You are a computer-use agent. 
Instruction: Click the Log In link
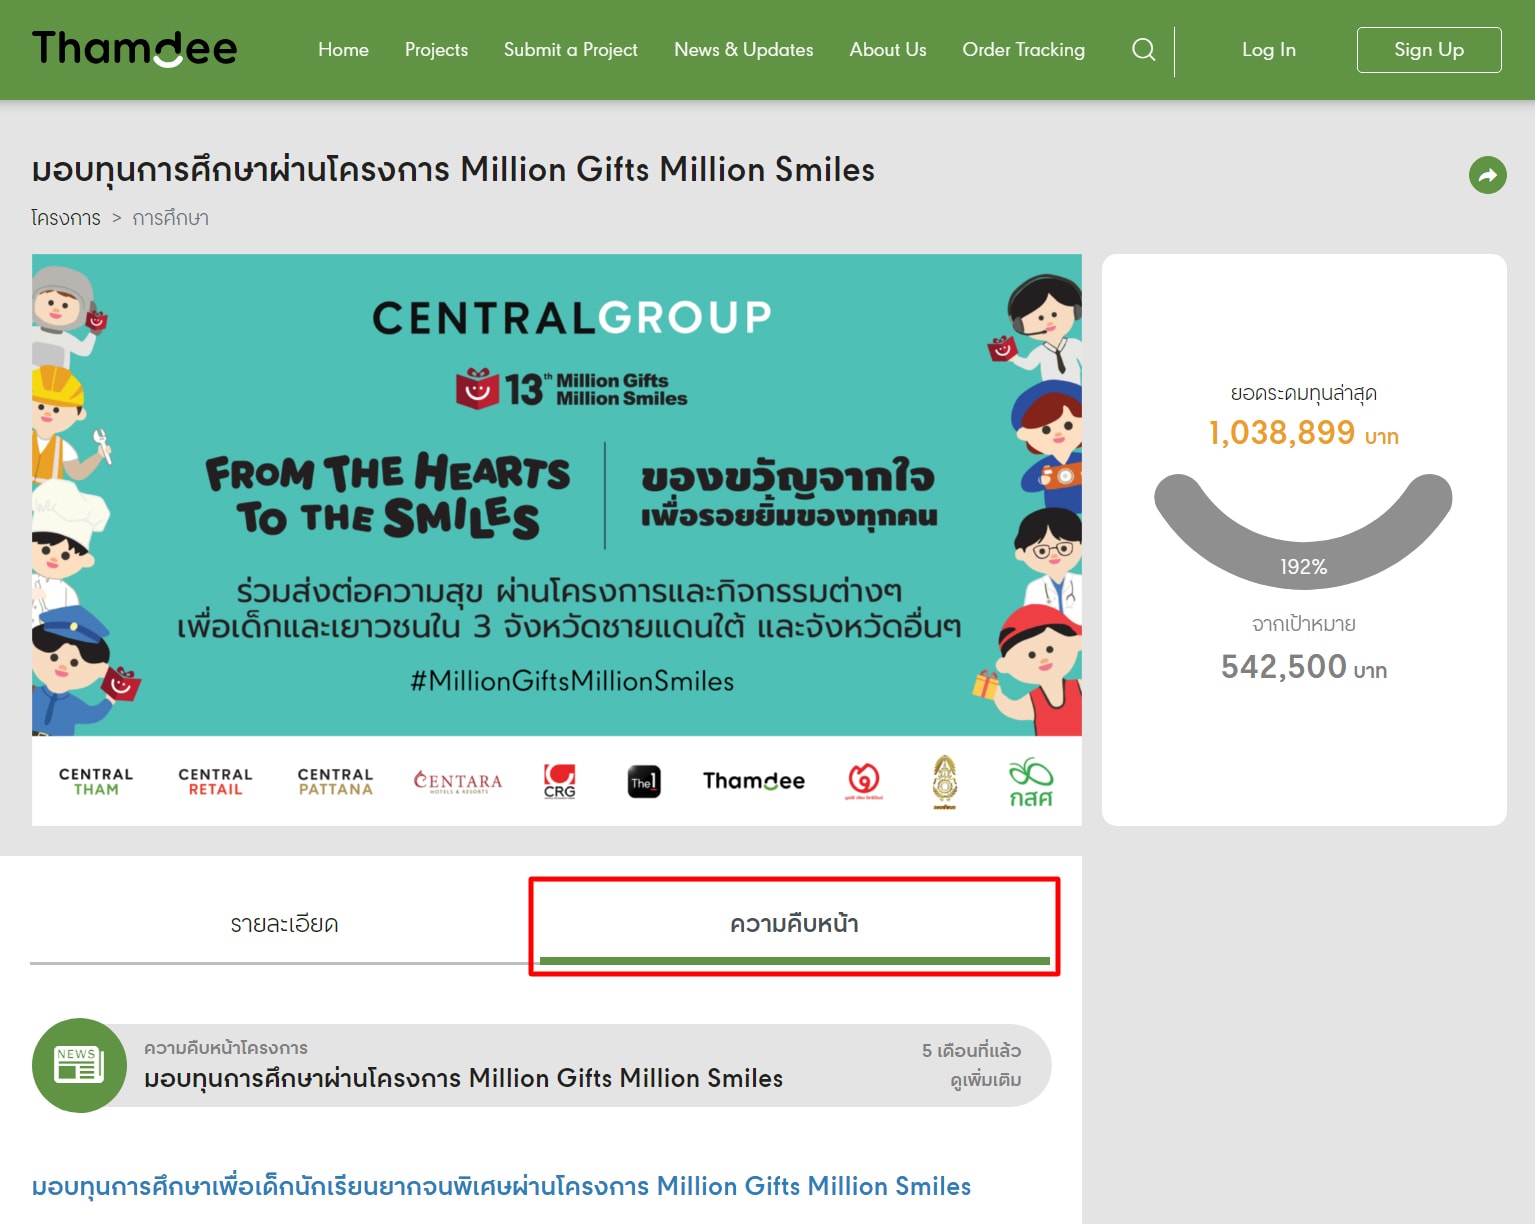1268,50
